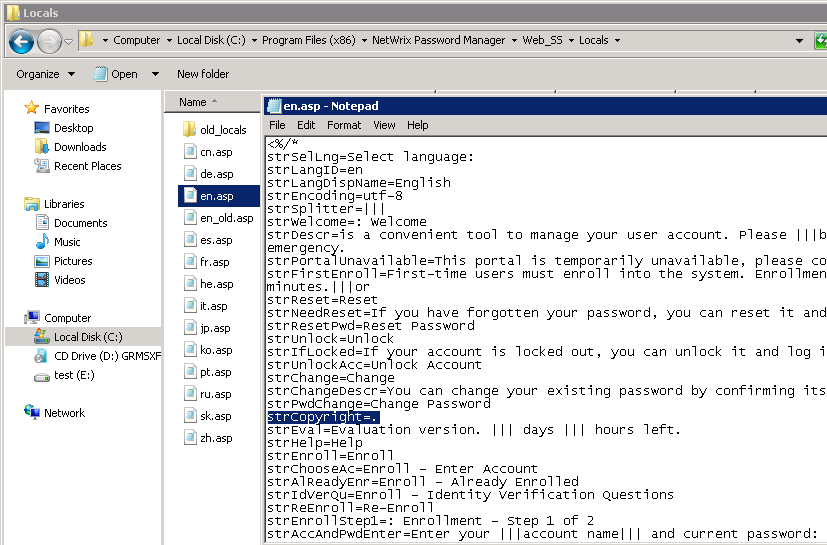Screen dimensions: 827x545
Task: Expand the Web_SS breadcrumb arrow
Action: click(x=573, y=41)
